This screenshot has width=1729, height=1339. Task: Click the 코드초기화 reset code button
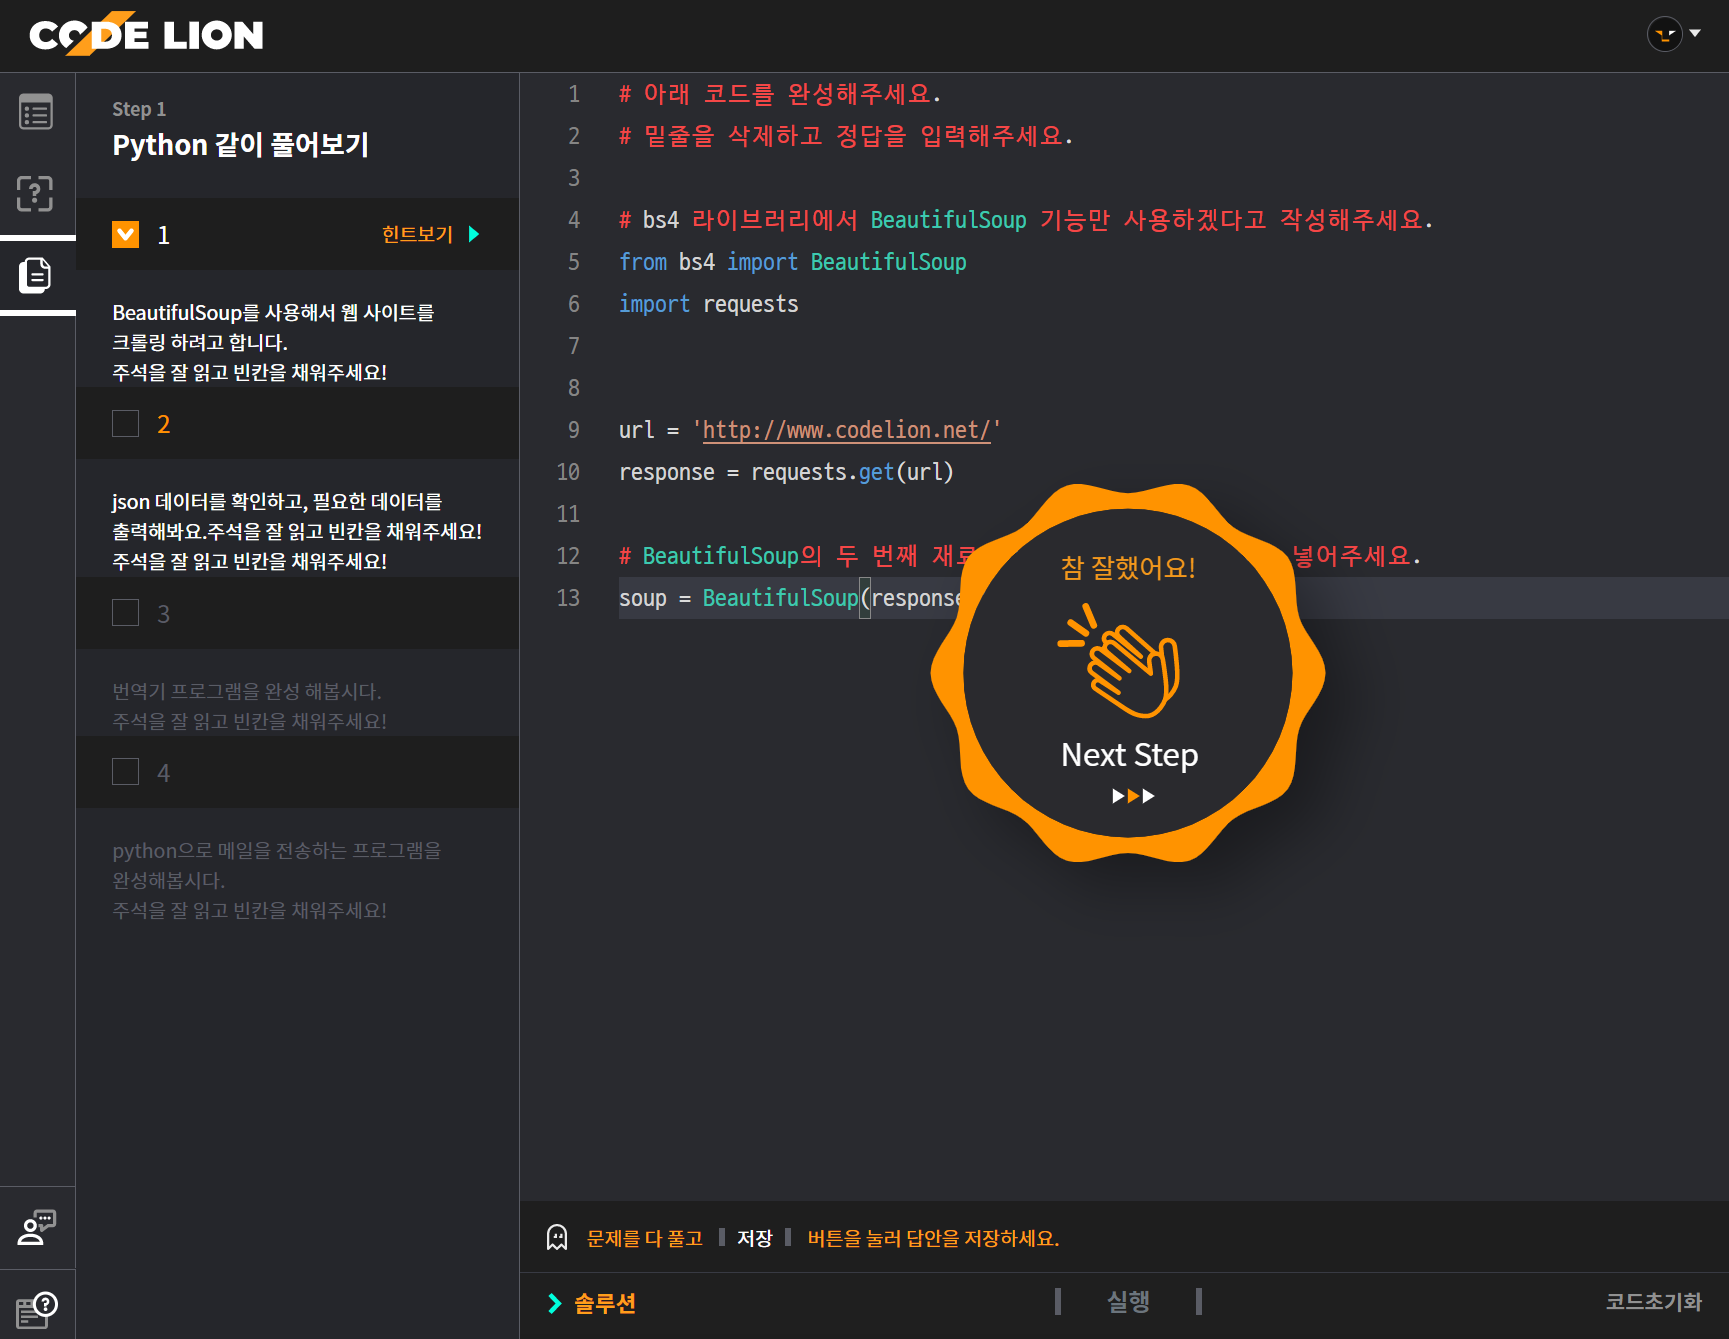1654,1302
